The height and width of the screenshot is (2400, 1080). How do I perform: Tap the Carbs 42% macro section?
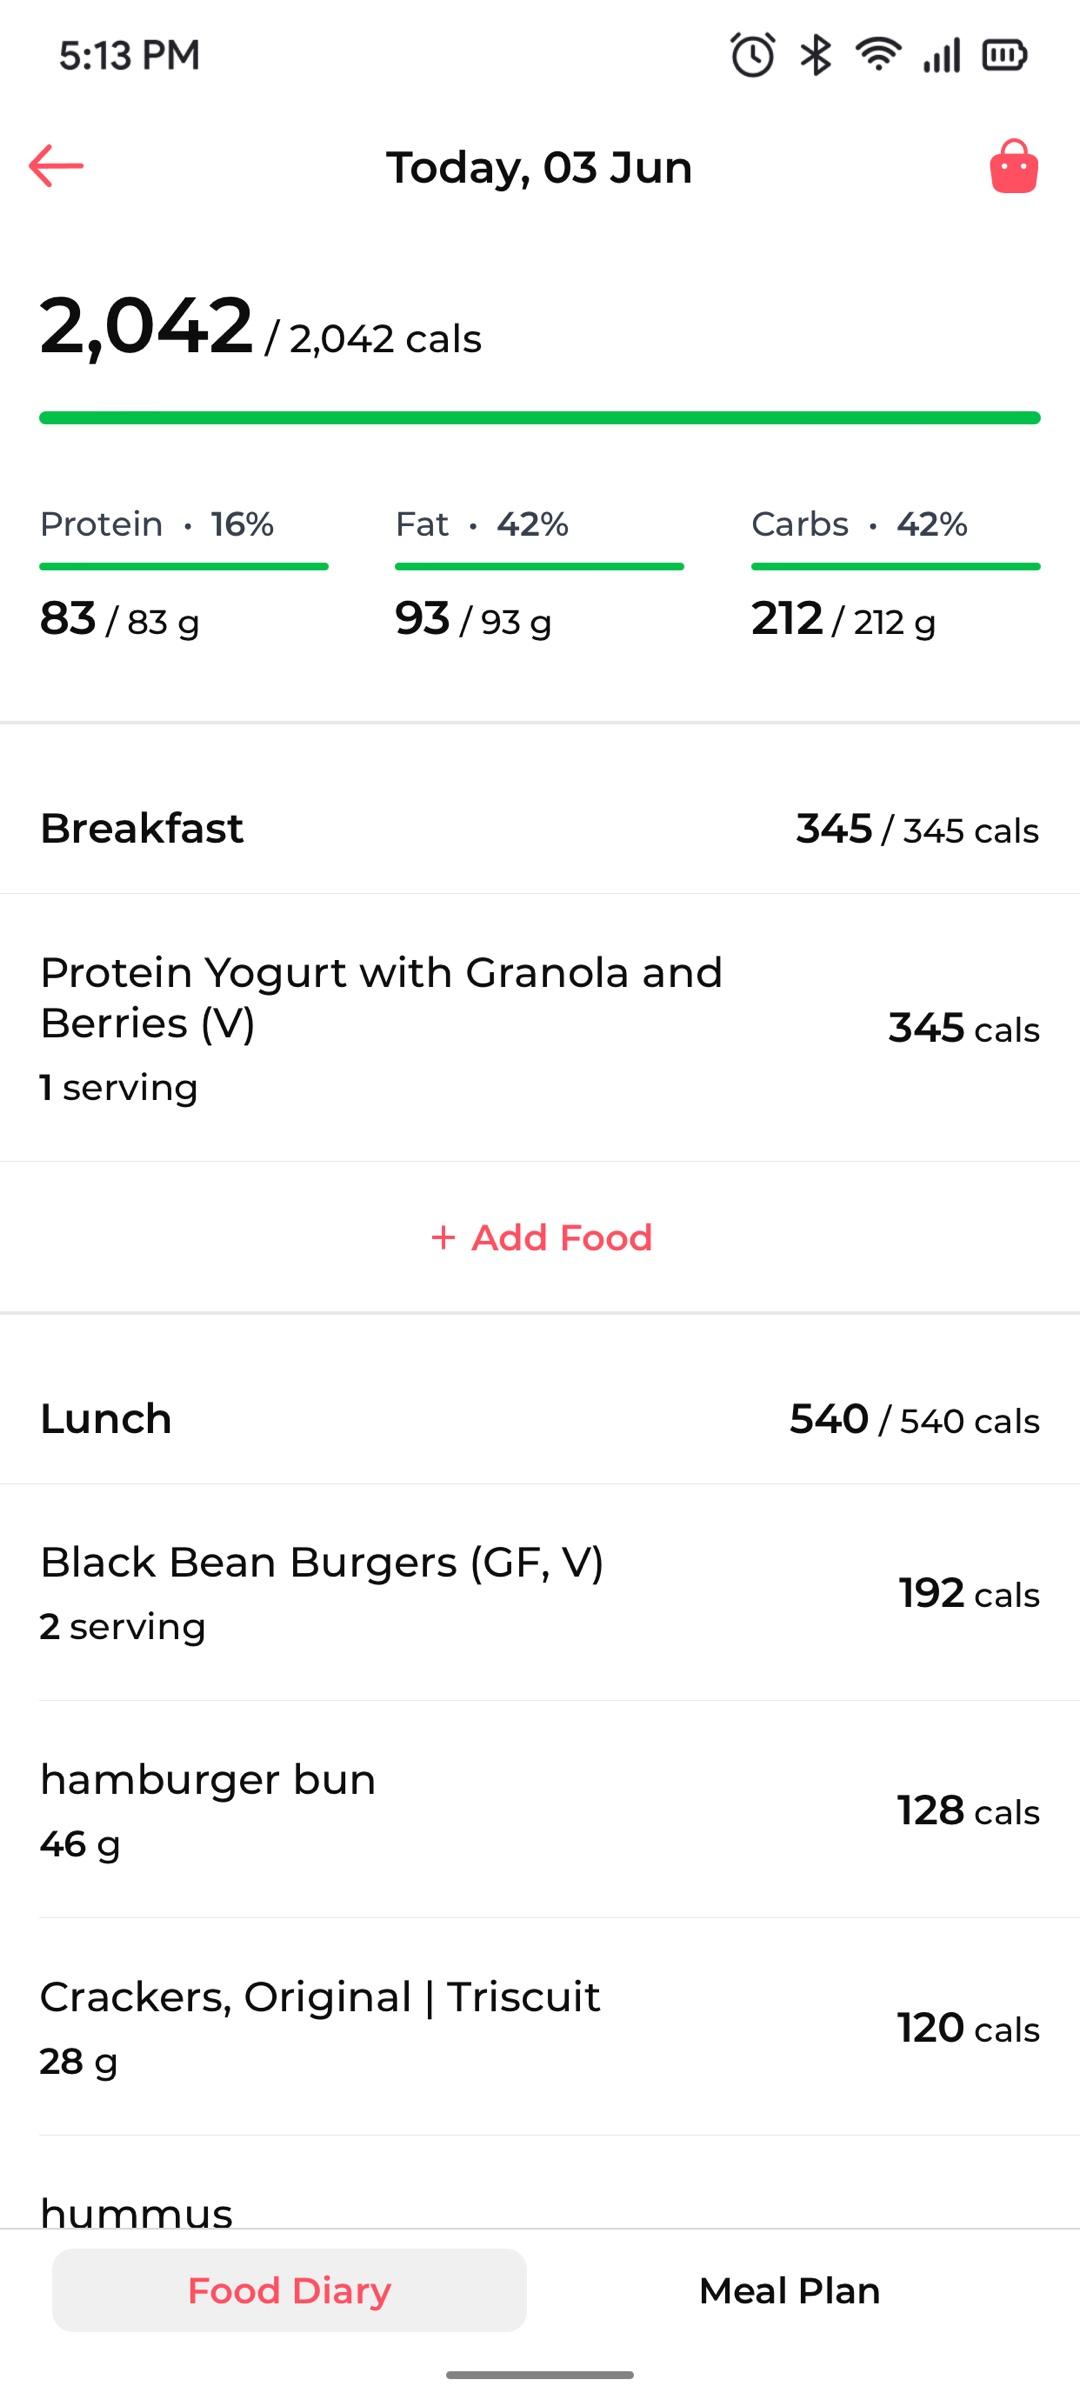click(x=896, y=574)
